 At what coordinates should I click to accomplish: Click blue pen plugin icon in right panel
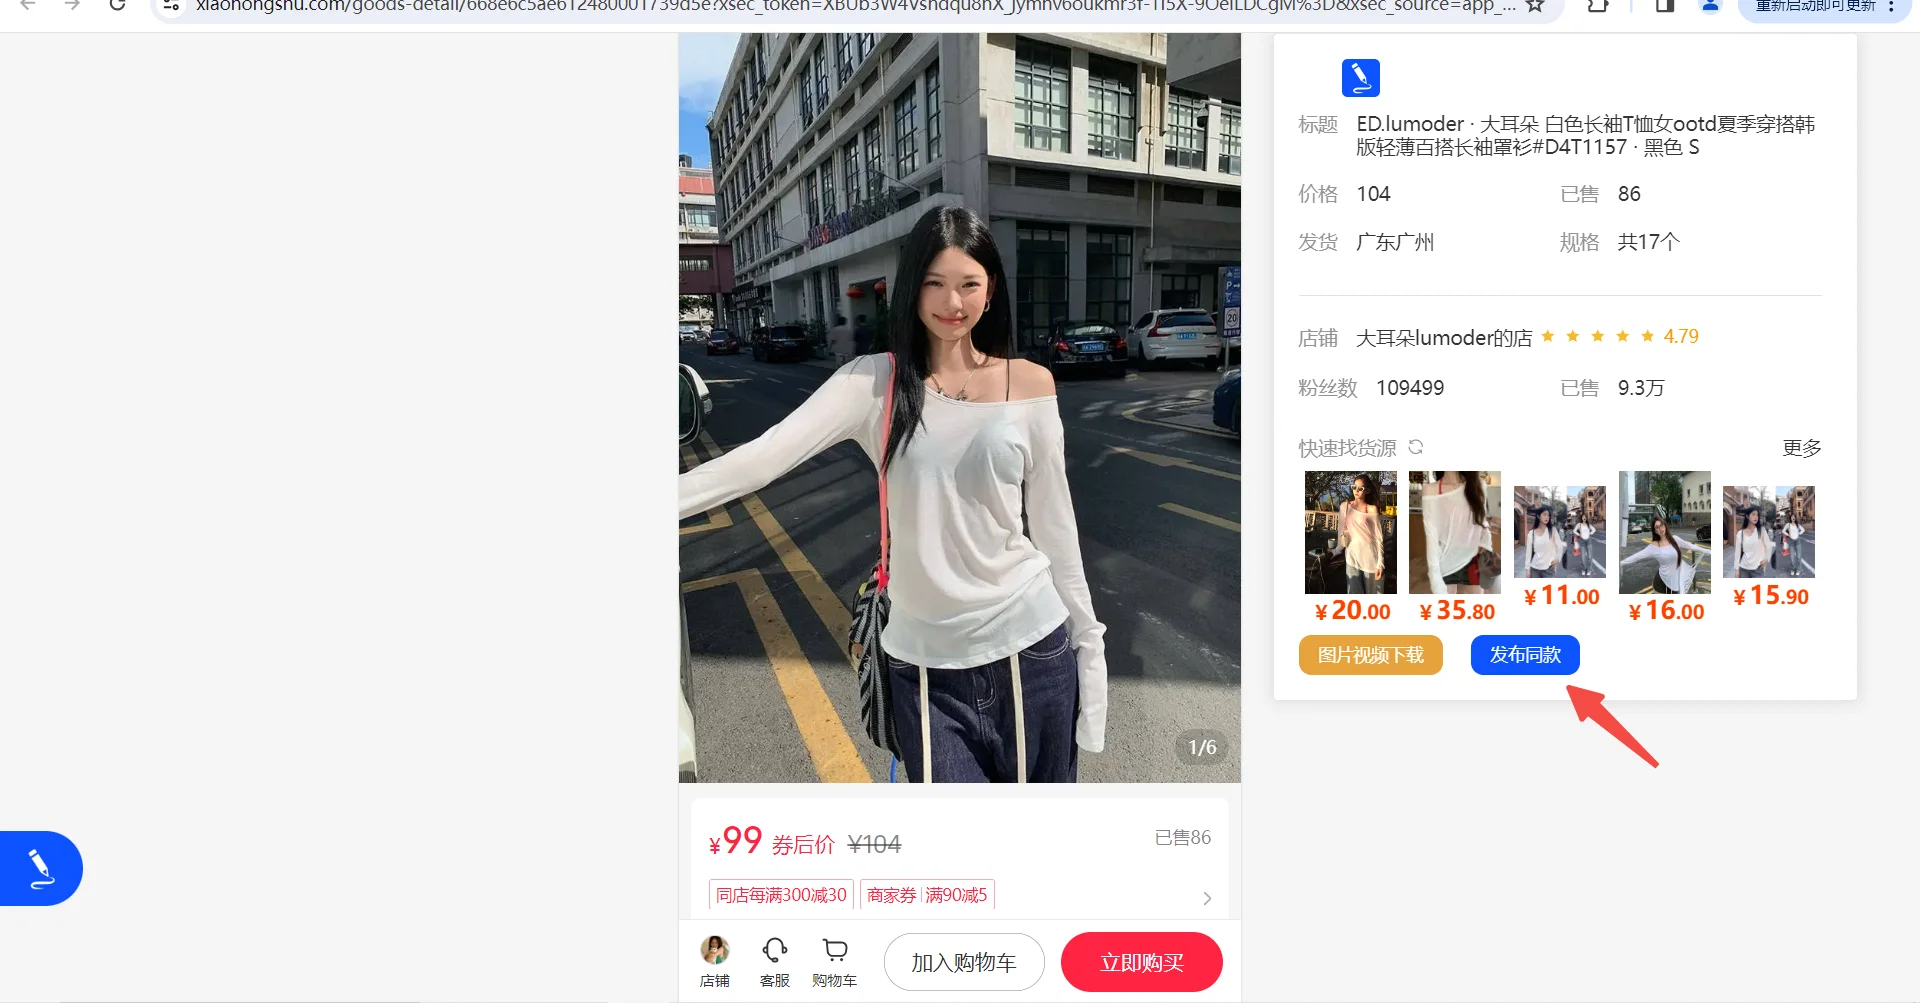(1360, 77)
